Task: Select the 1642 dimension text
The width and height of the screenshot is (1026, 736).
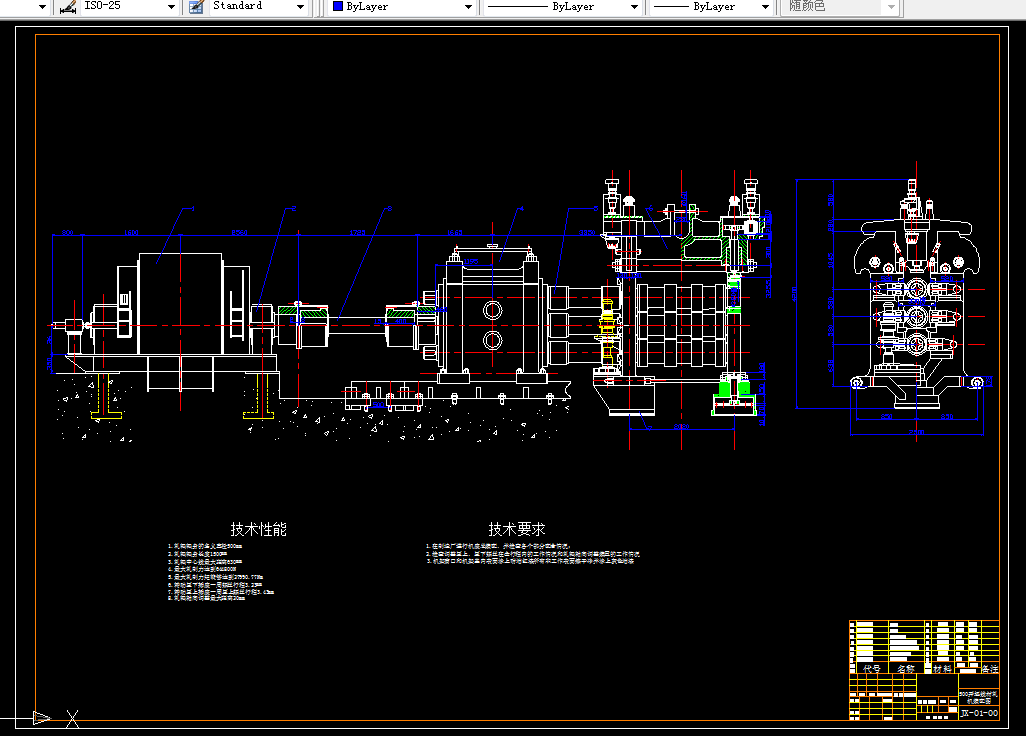Action: click(454, 233)
